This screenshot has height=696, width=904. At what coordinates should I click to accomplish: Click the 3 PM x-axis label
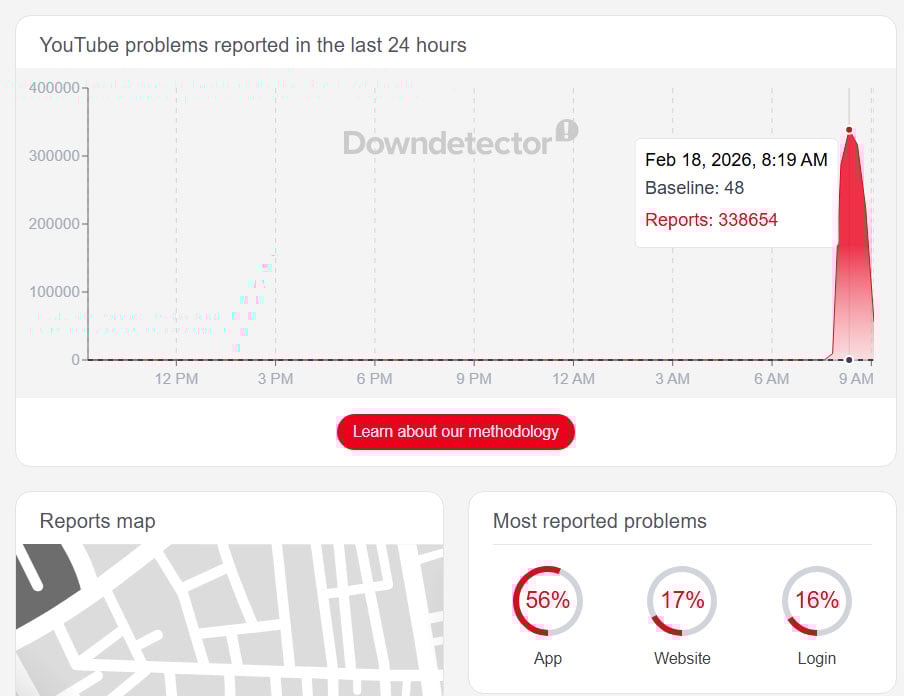(275, 379)
